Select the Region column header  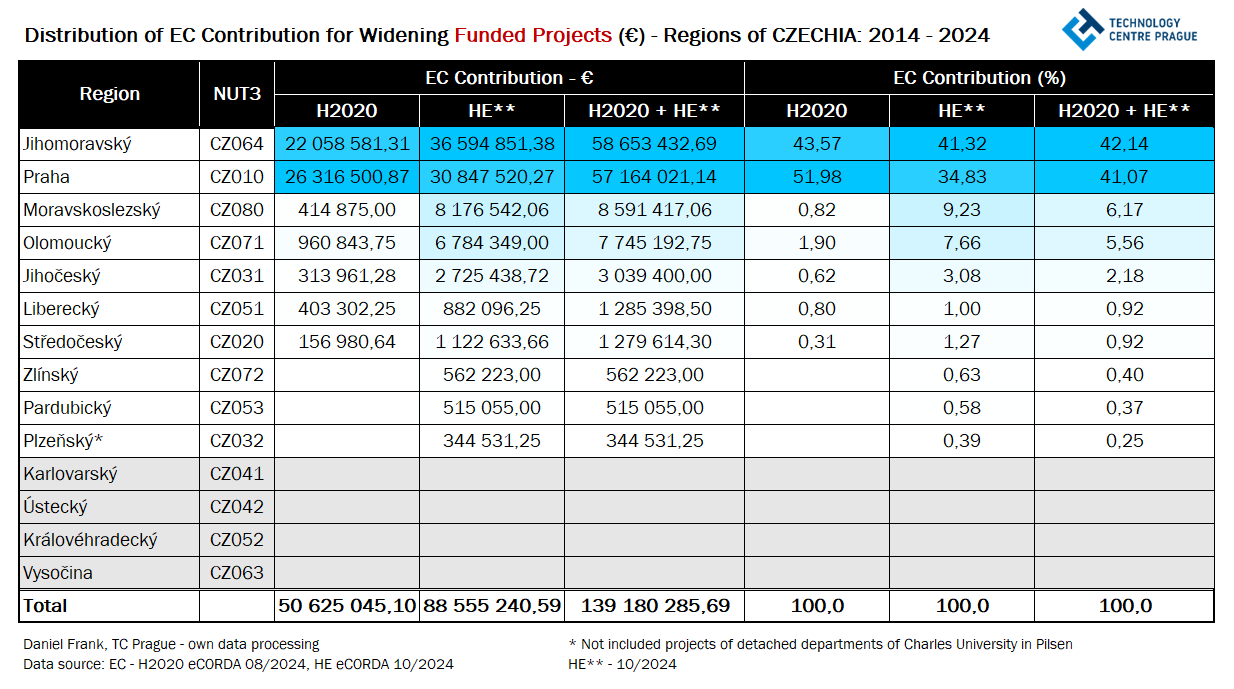click(x=109, y=94)
